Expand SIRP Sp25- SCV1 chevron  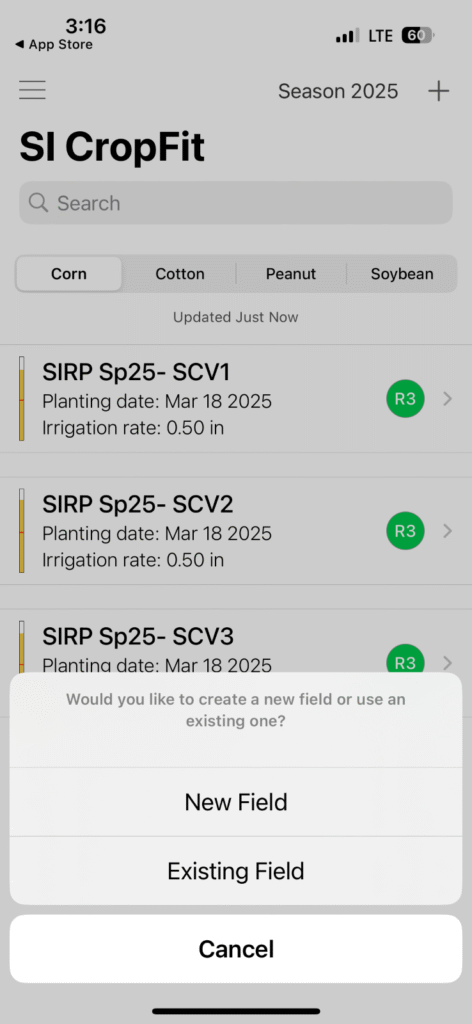point(447,398)
